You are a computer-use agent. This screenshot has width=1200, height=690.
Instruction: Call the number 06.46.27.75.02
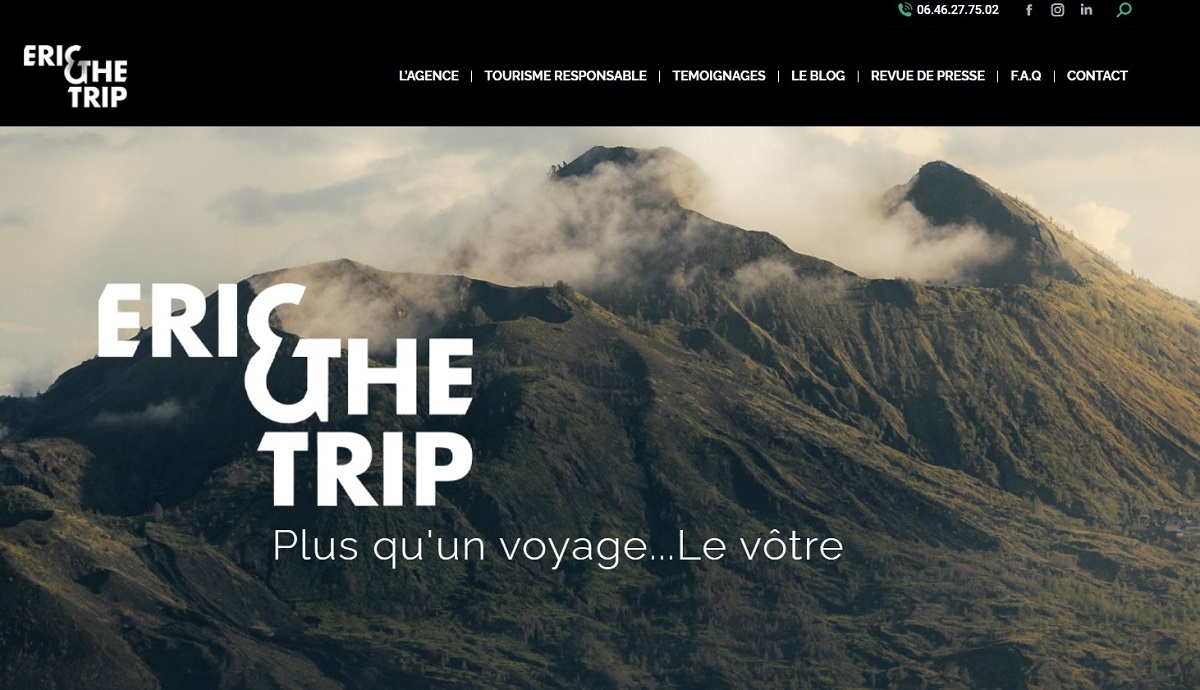coord(957,10)
